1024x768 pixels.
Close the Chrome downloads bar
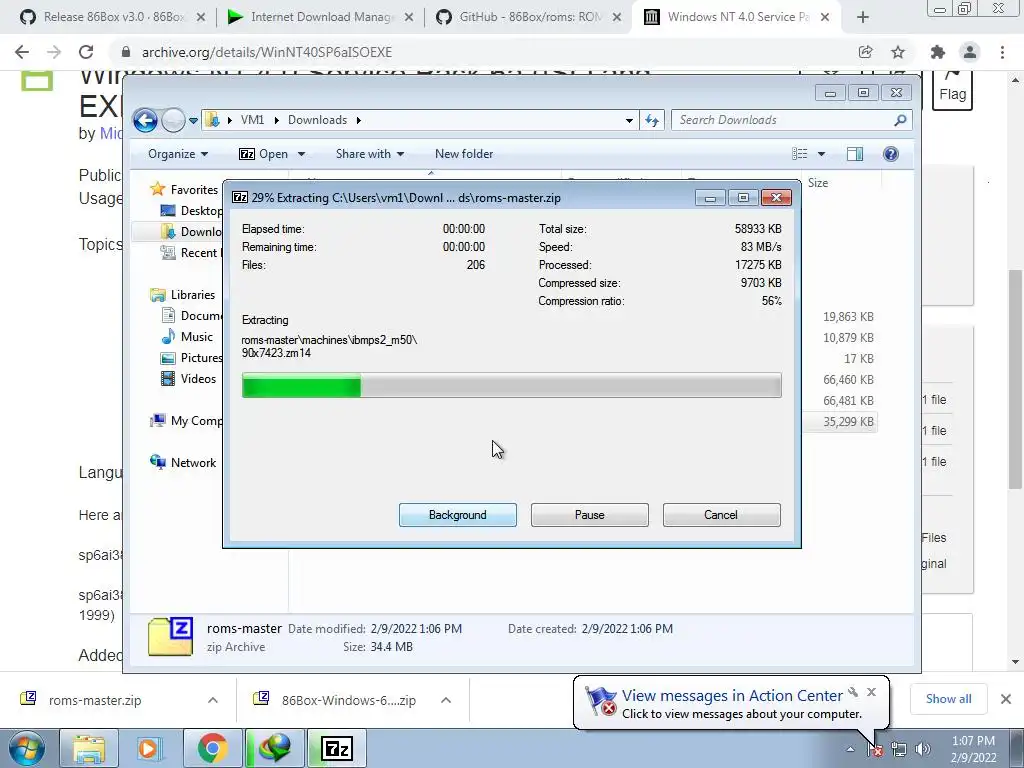coord(1006,699)
